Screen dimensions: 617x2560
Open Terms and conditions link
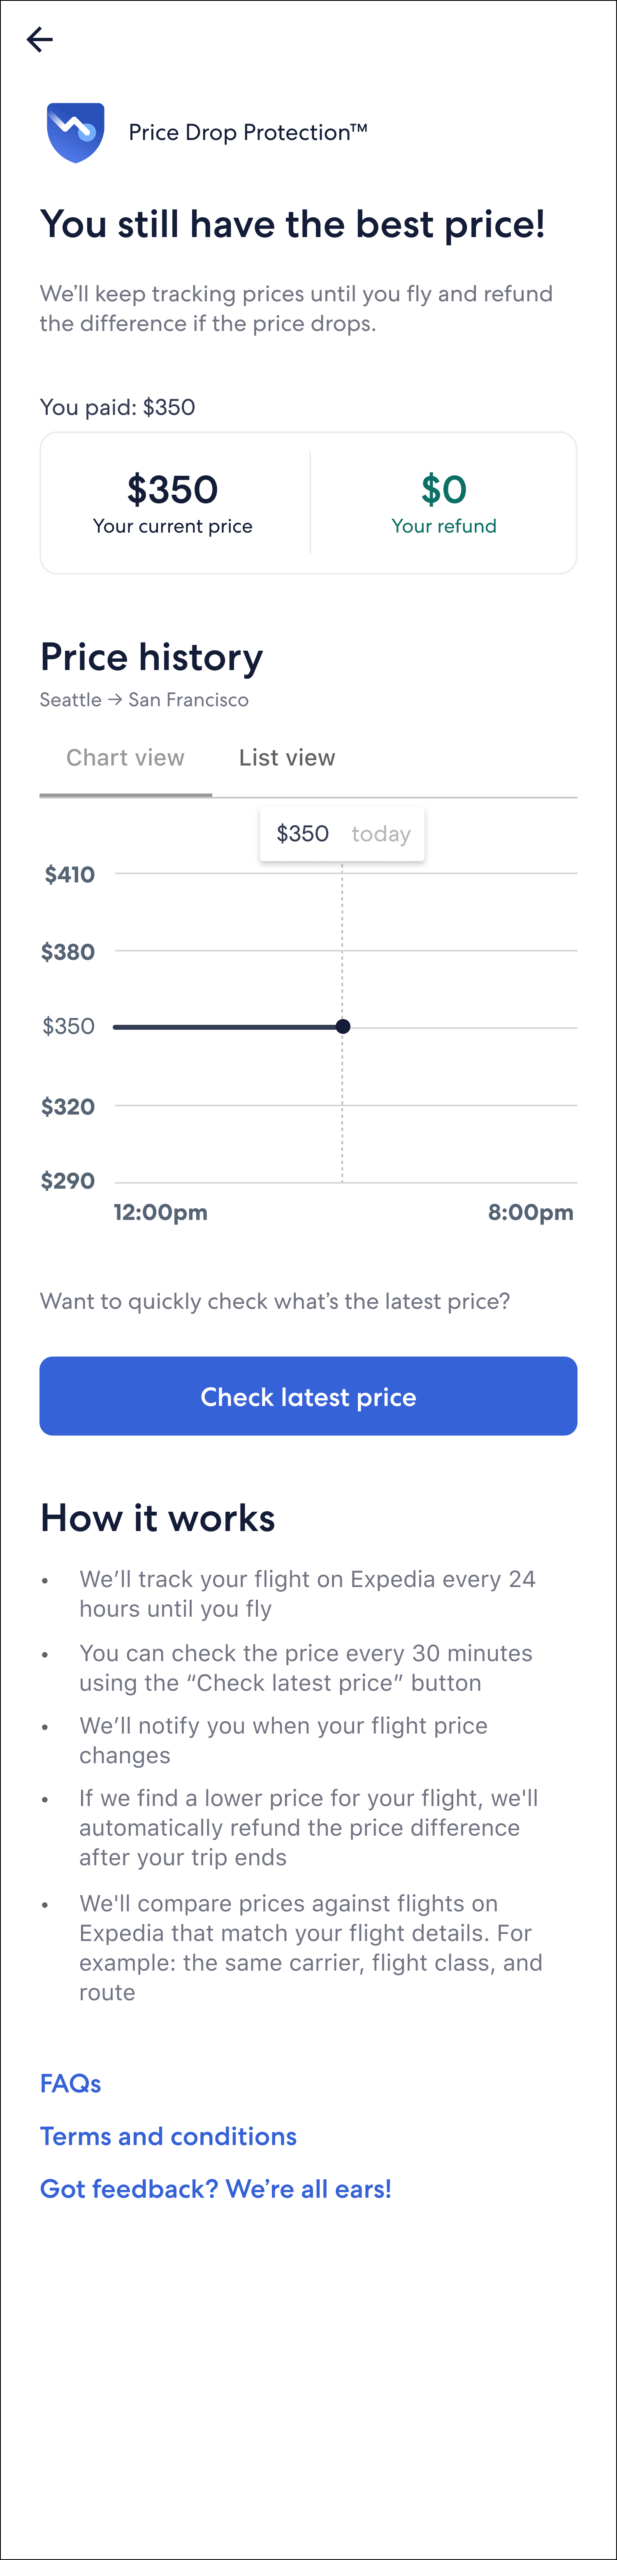tap(168, 2136)
